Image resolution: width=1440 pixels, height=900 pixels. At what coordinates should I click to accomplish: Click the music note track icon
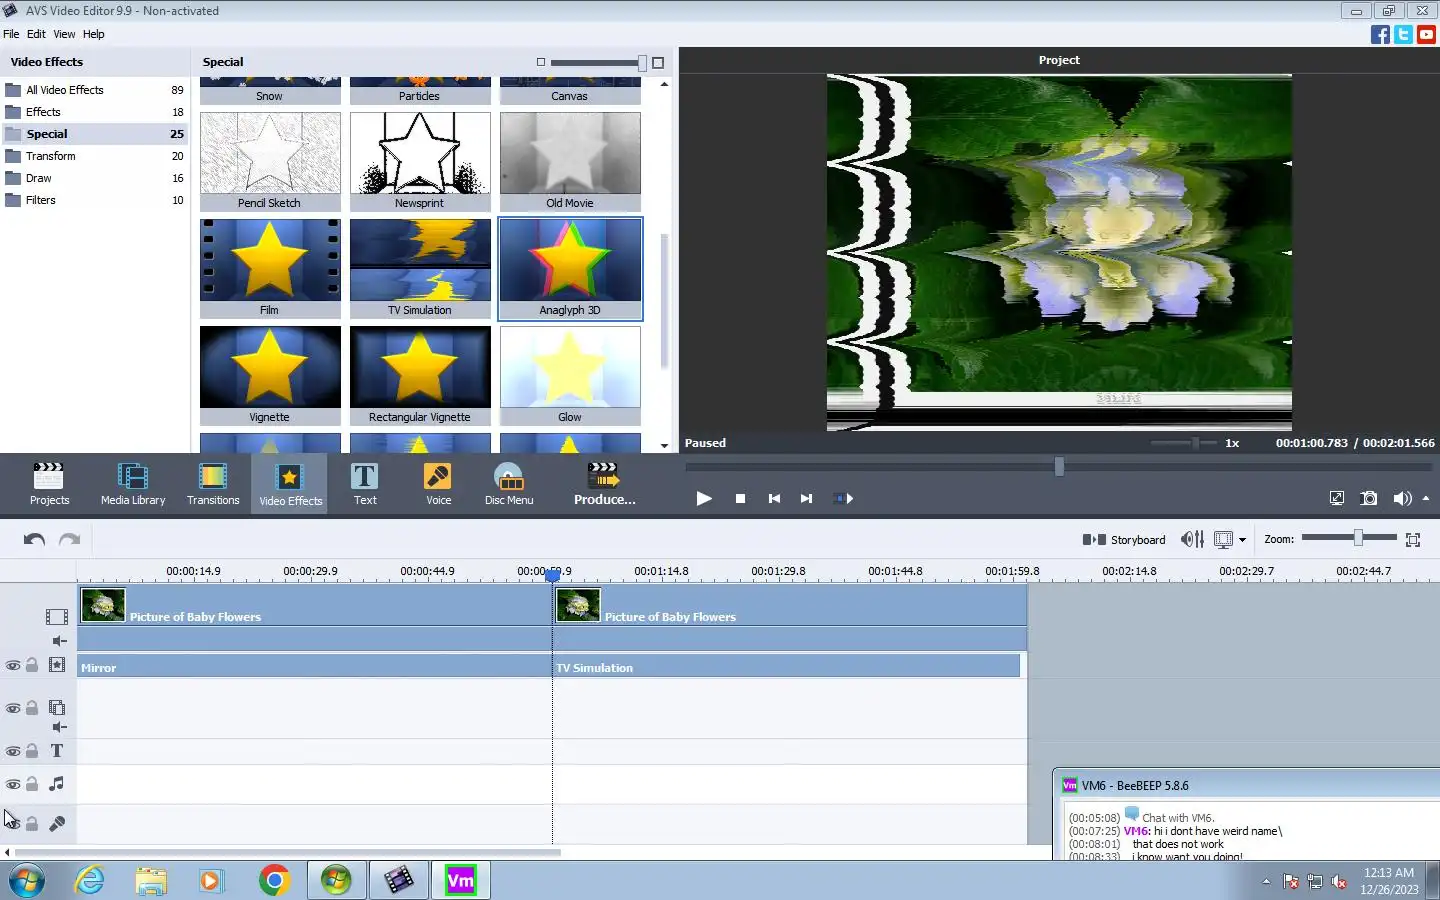57,784
